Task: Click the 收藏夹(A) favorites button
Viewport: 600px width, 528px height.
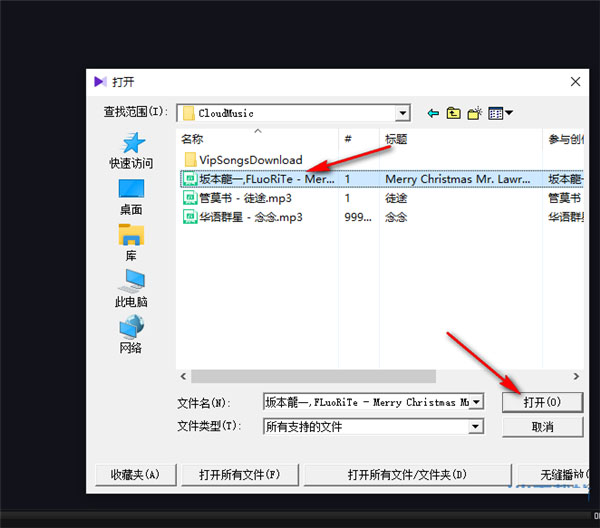Action: (x=135, y=475)
